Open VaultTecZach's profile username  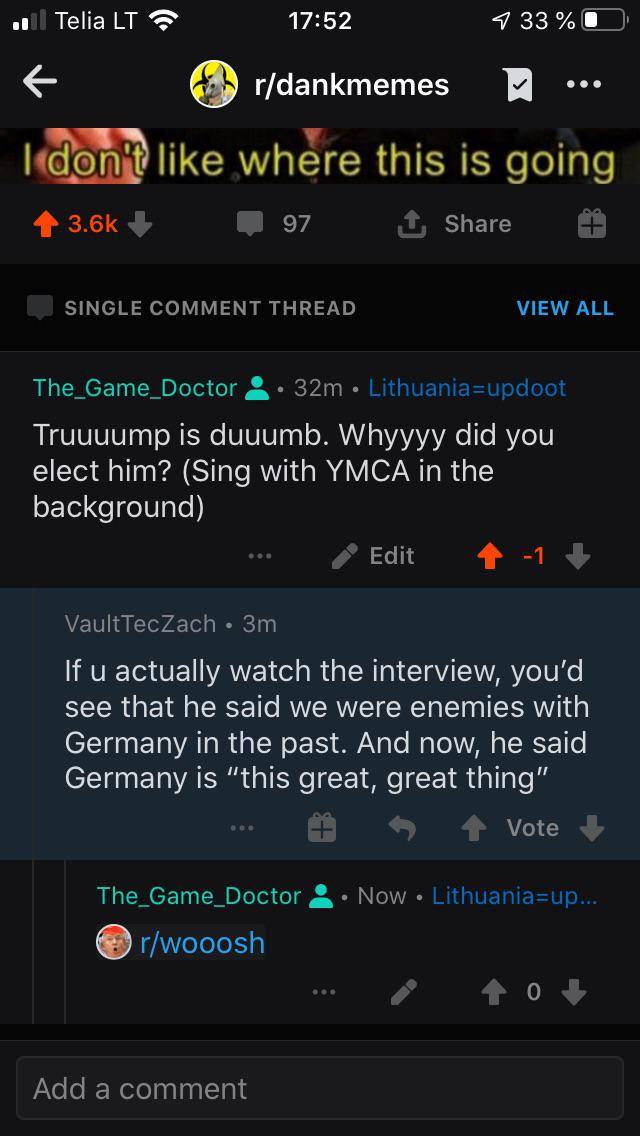tap(140, 623)
